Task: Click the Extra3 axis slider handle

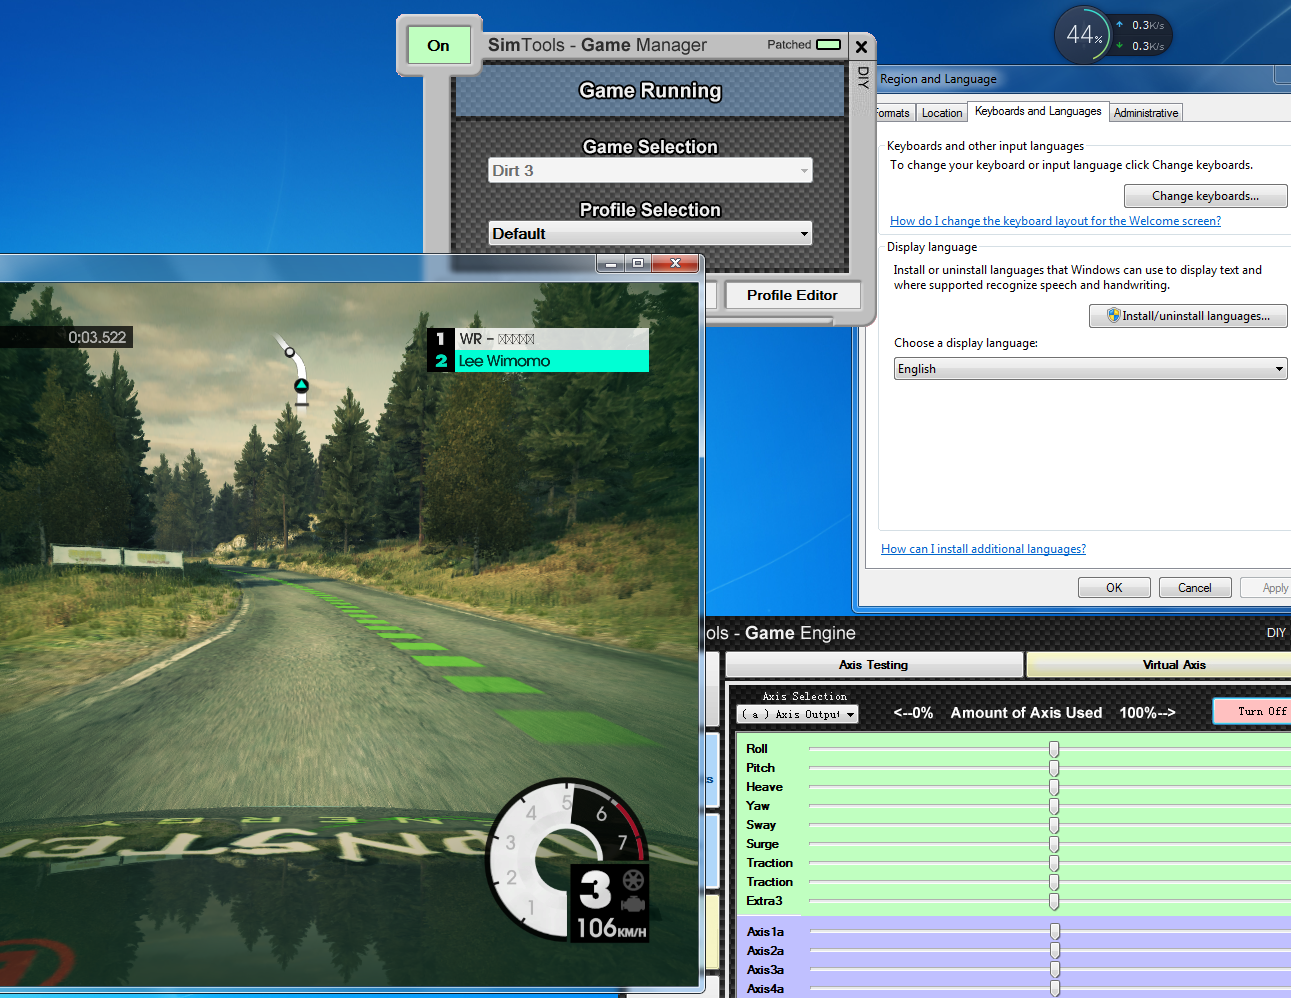Action: [1054, 901]
